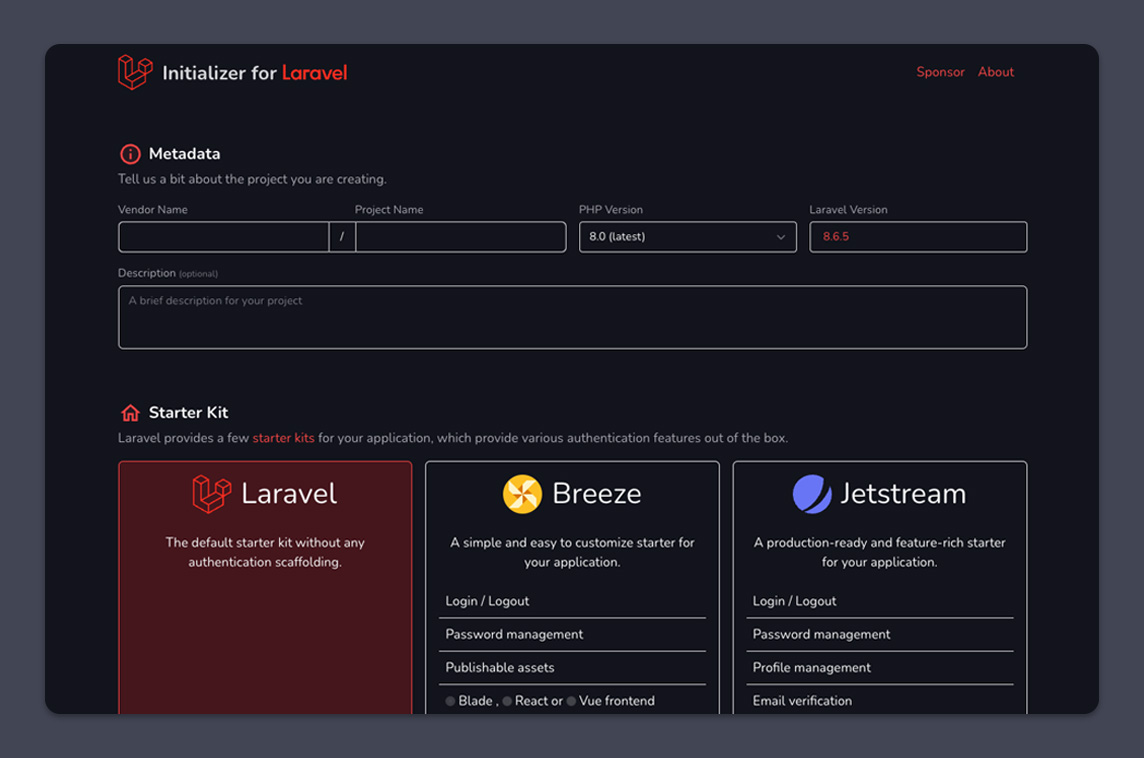
Task: Click the 'Metadata' section heading
Action: coord(185,154)
